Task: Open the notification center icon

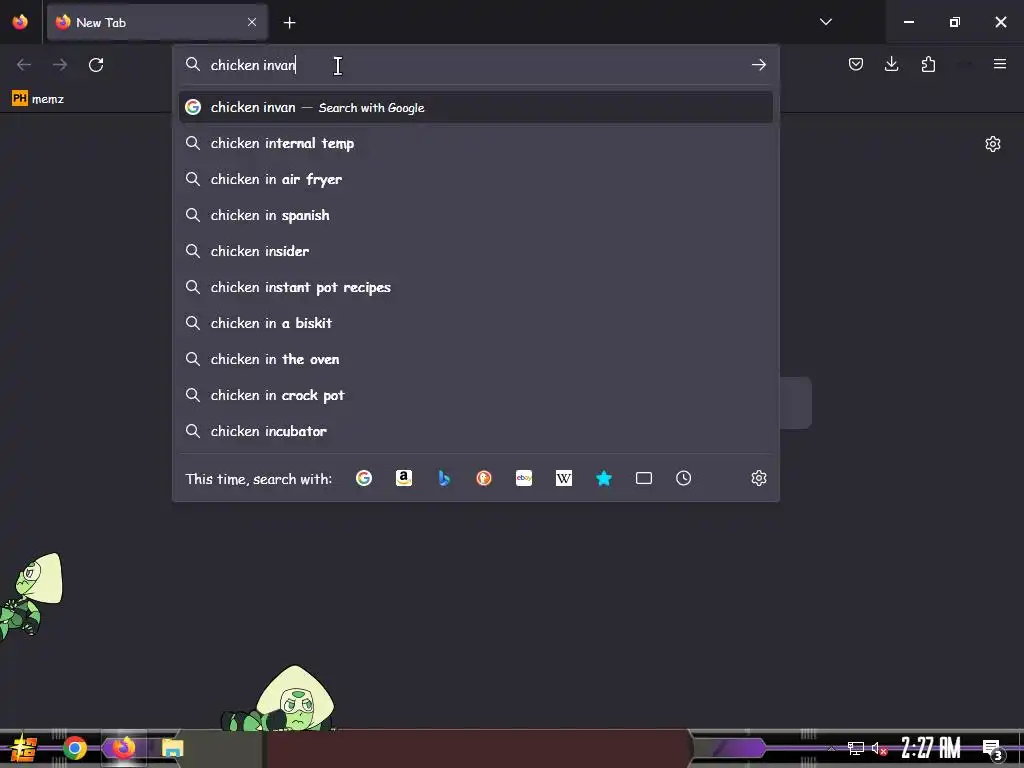Action: pyautogui.click(x=992, y=749)
